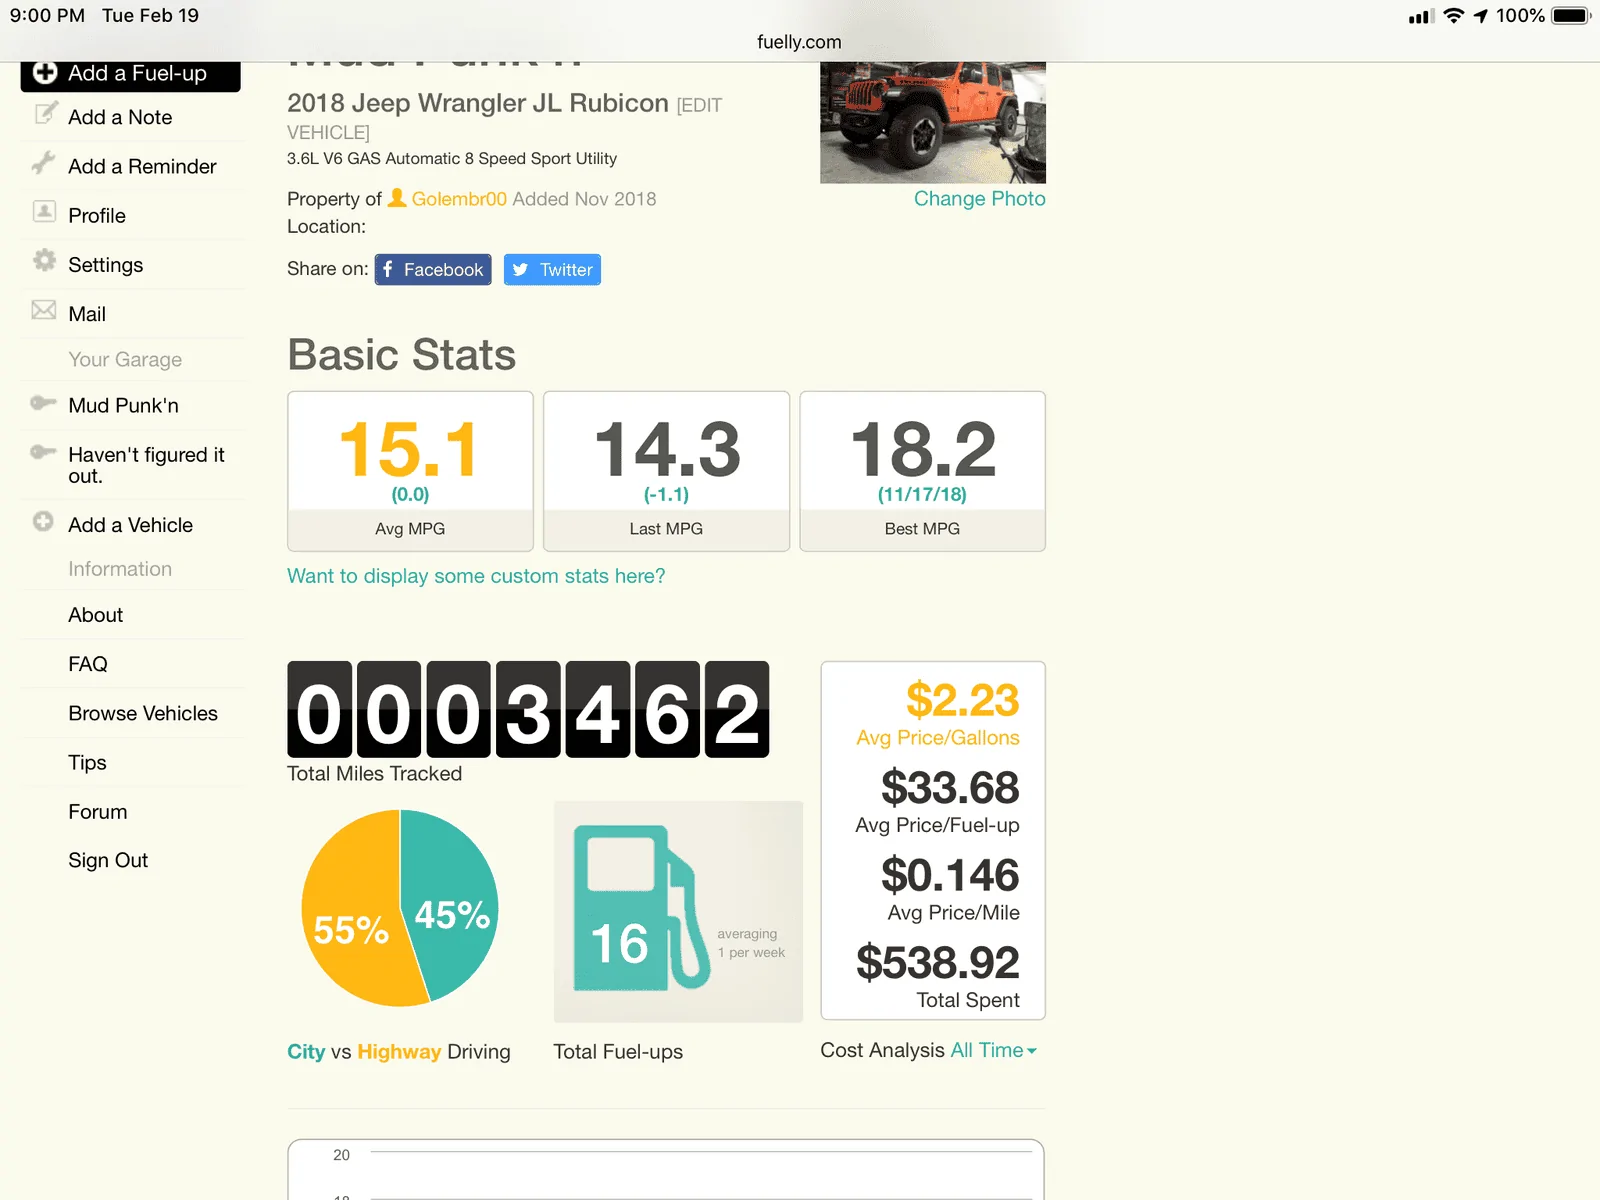
Task: Expand the All Time cost analysis dropdown
Action: 993,1050
